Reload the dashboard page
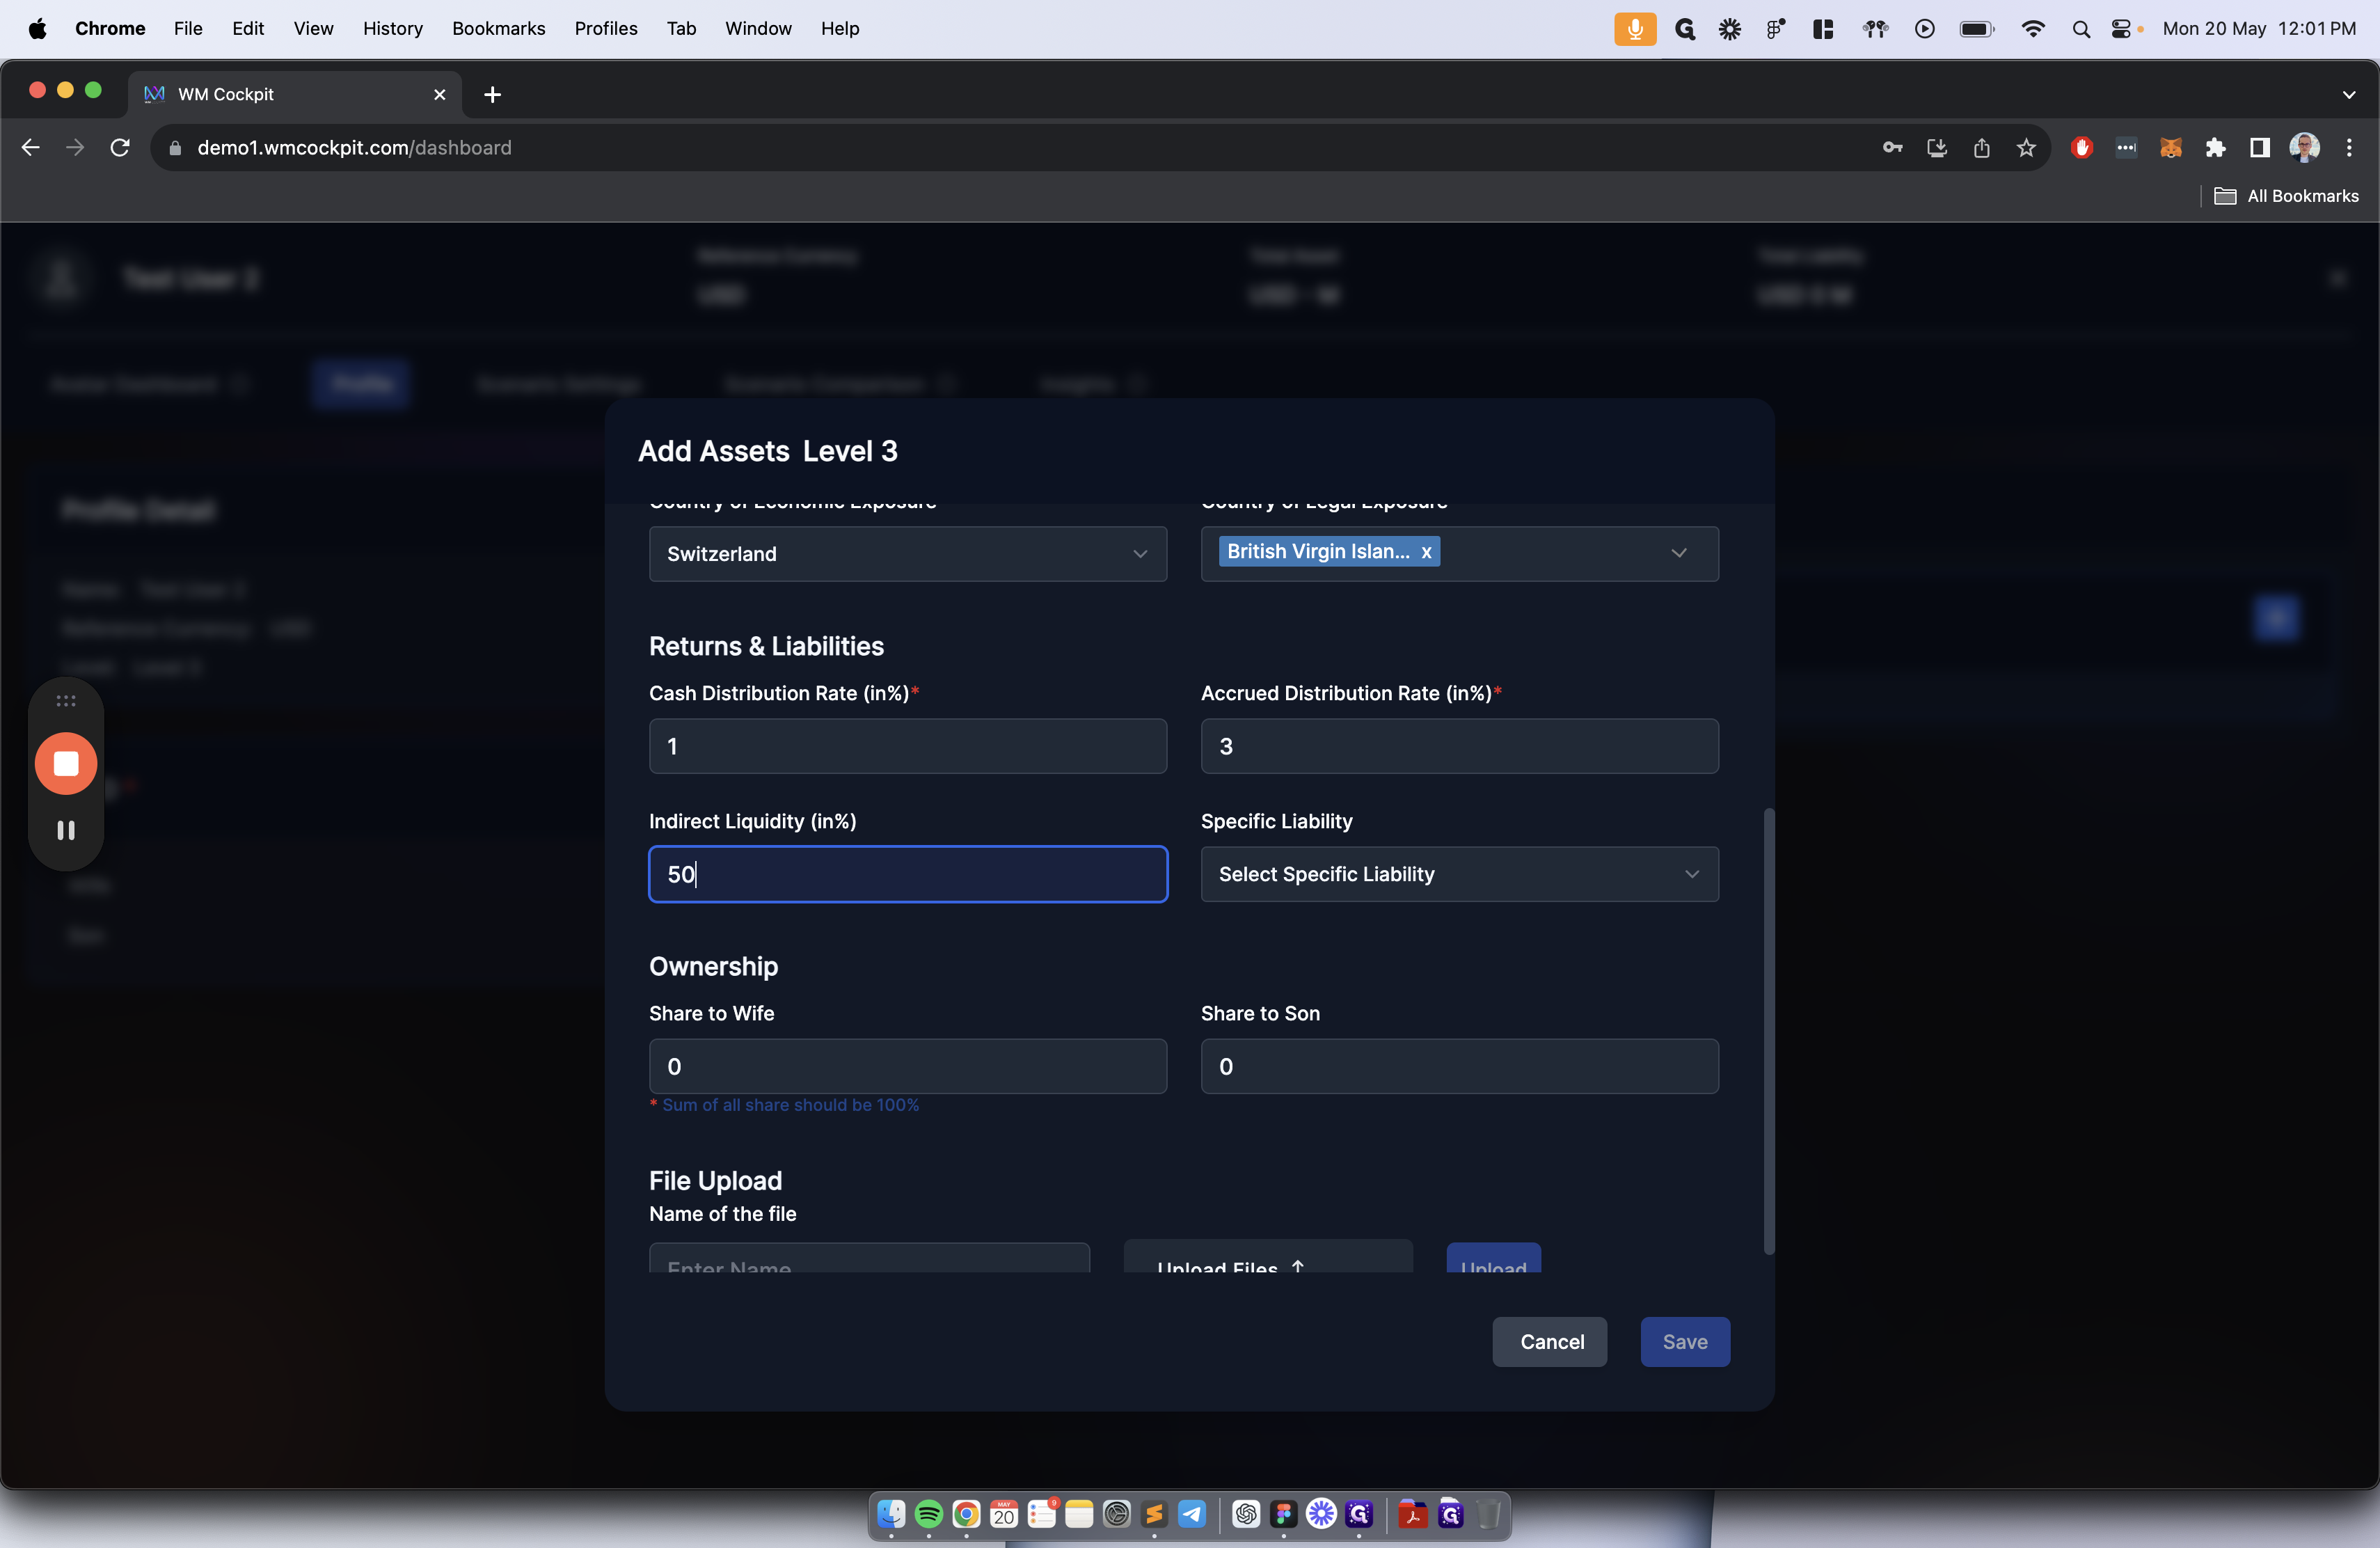The height and width of the screenshot is (1548, 2380). pyautogui.click(x=120, y=148)
